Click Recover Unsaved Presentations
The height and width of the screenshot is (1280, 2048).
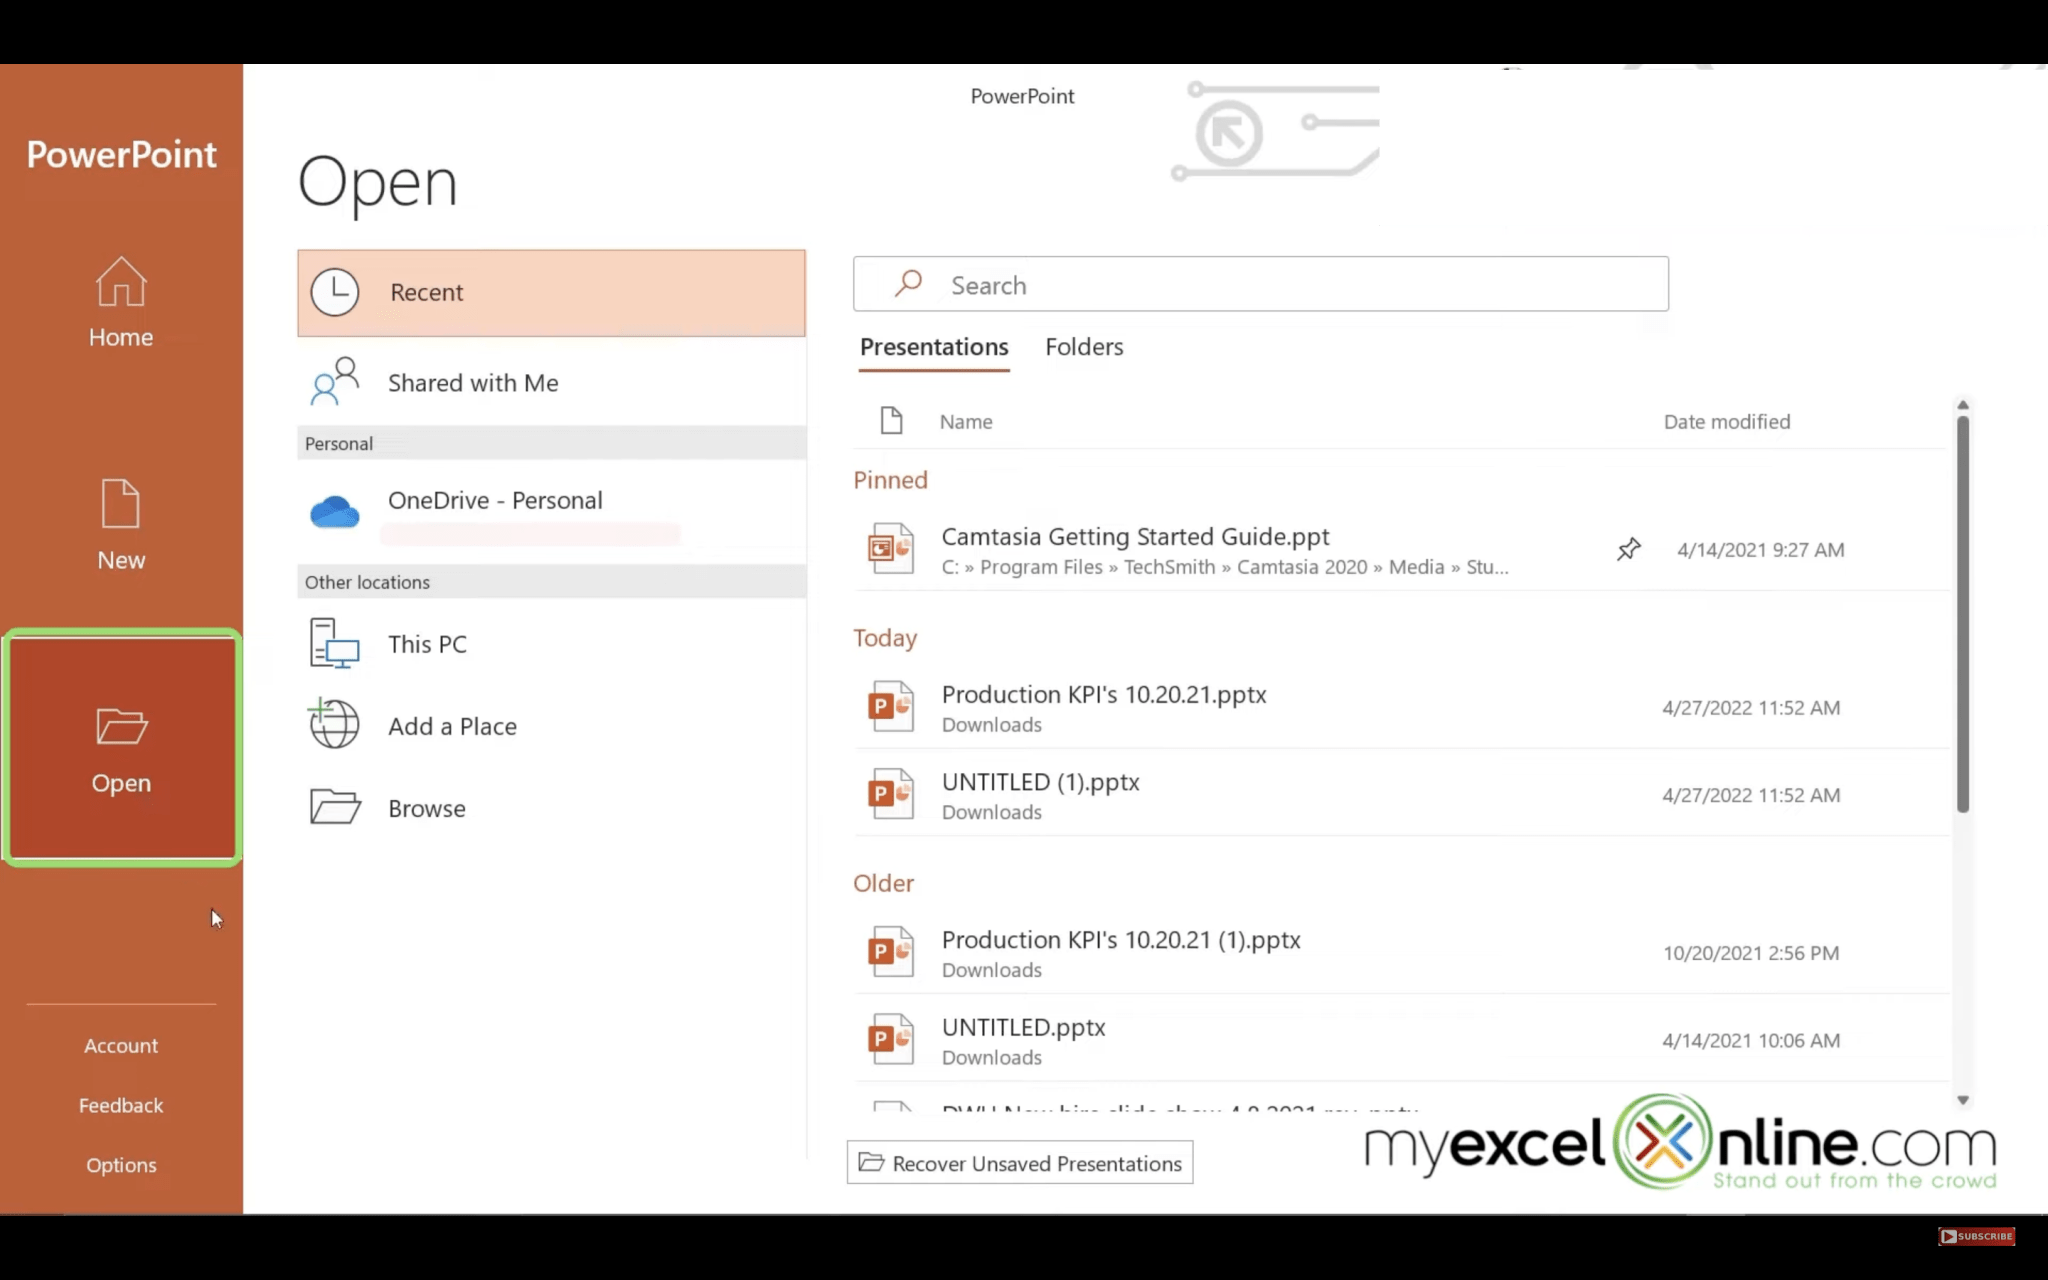[x=1019, y=1163]
